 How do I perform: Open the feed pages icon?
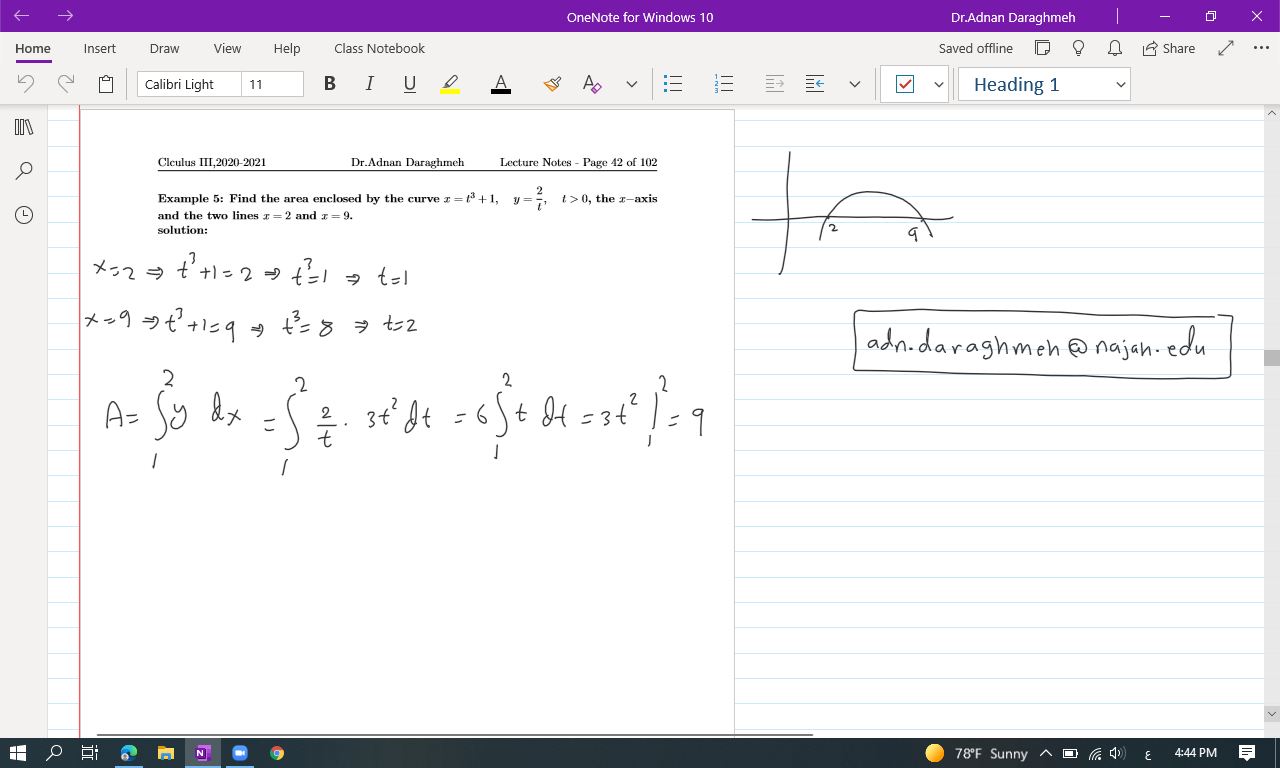click(x=1042, y=48)
